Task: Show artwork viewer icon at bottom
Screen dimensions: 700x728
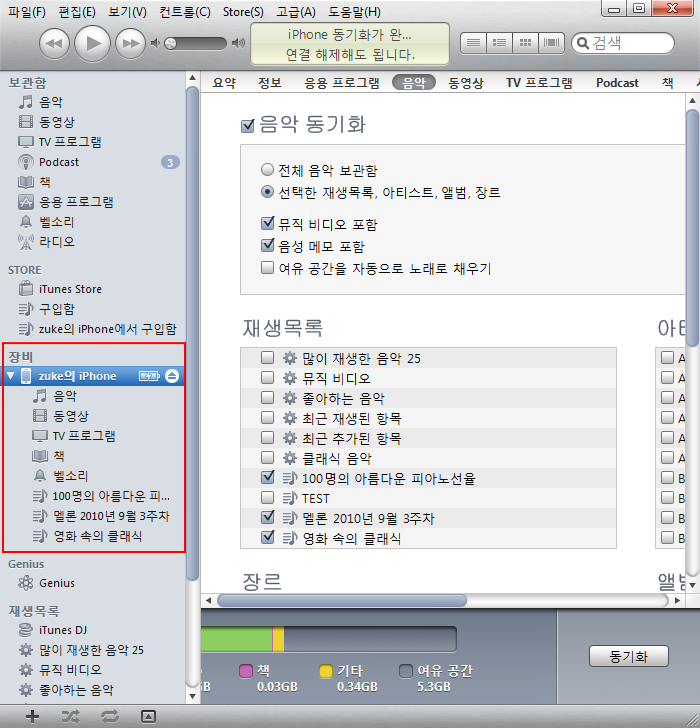Action: click(148, 716)
